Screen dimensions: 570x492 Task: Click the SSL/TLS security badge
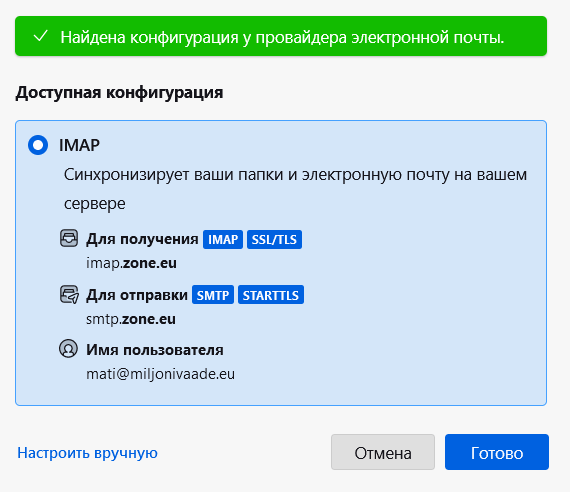coord(274,240)
